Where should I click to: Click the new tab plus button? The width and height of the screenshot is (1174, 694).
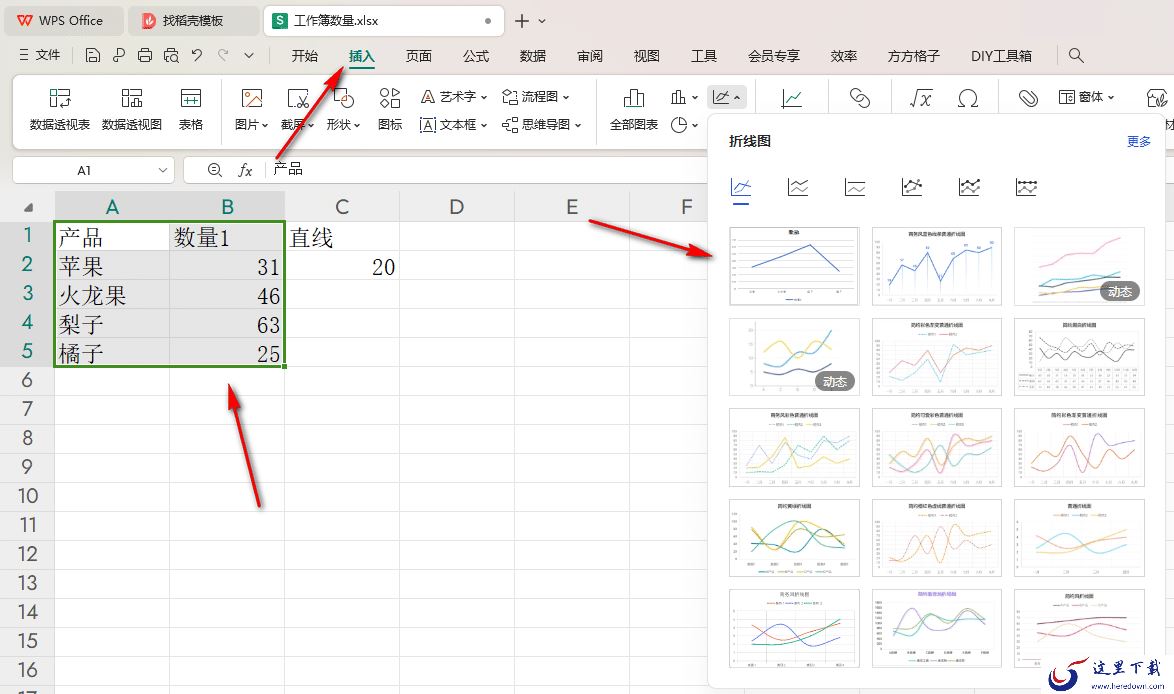522,21
